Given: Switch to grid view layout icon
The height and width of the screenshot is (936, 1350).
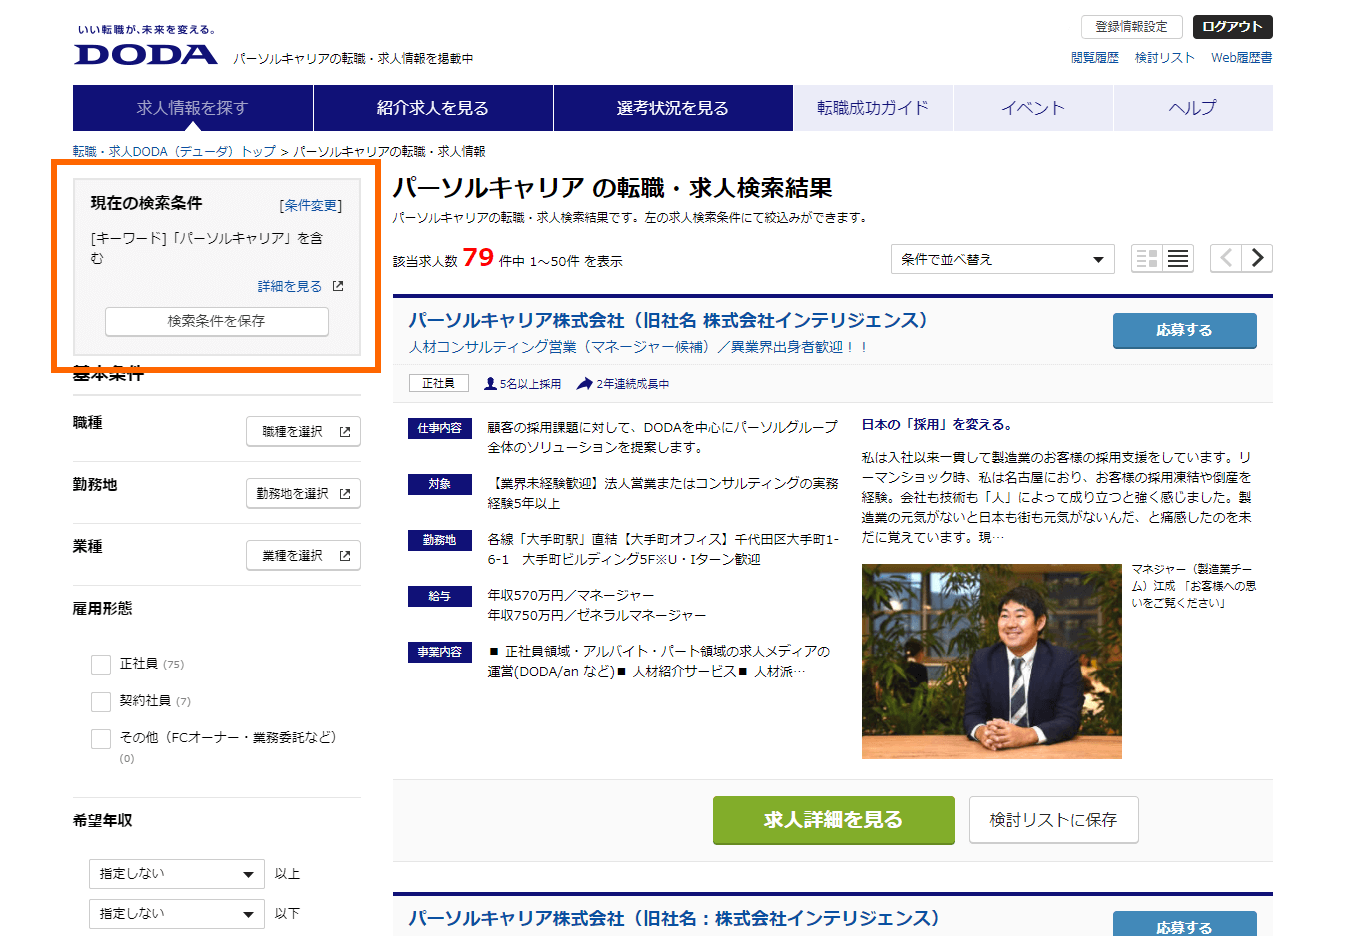Looking at the screenshot, I should point(1147,259).
